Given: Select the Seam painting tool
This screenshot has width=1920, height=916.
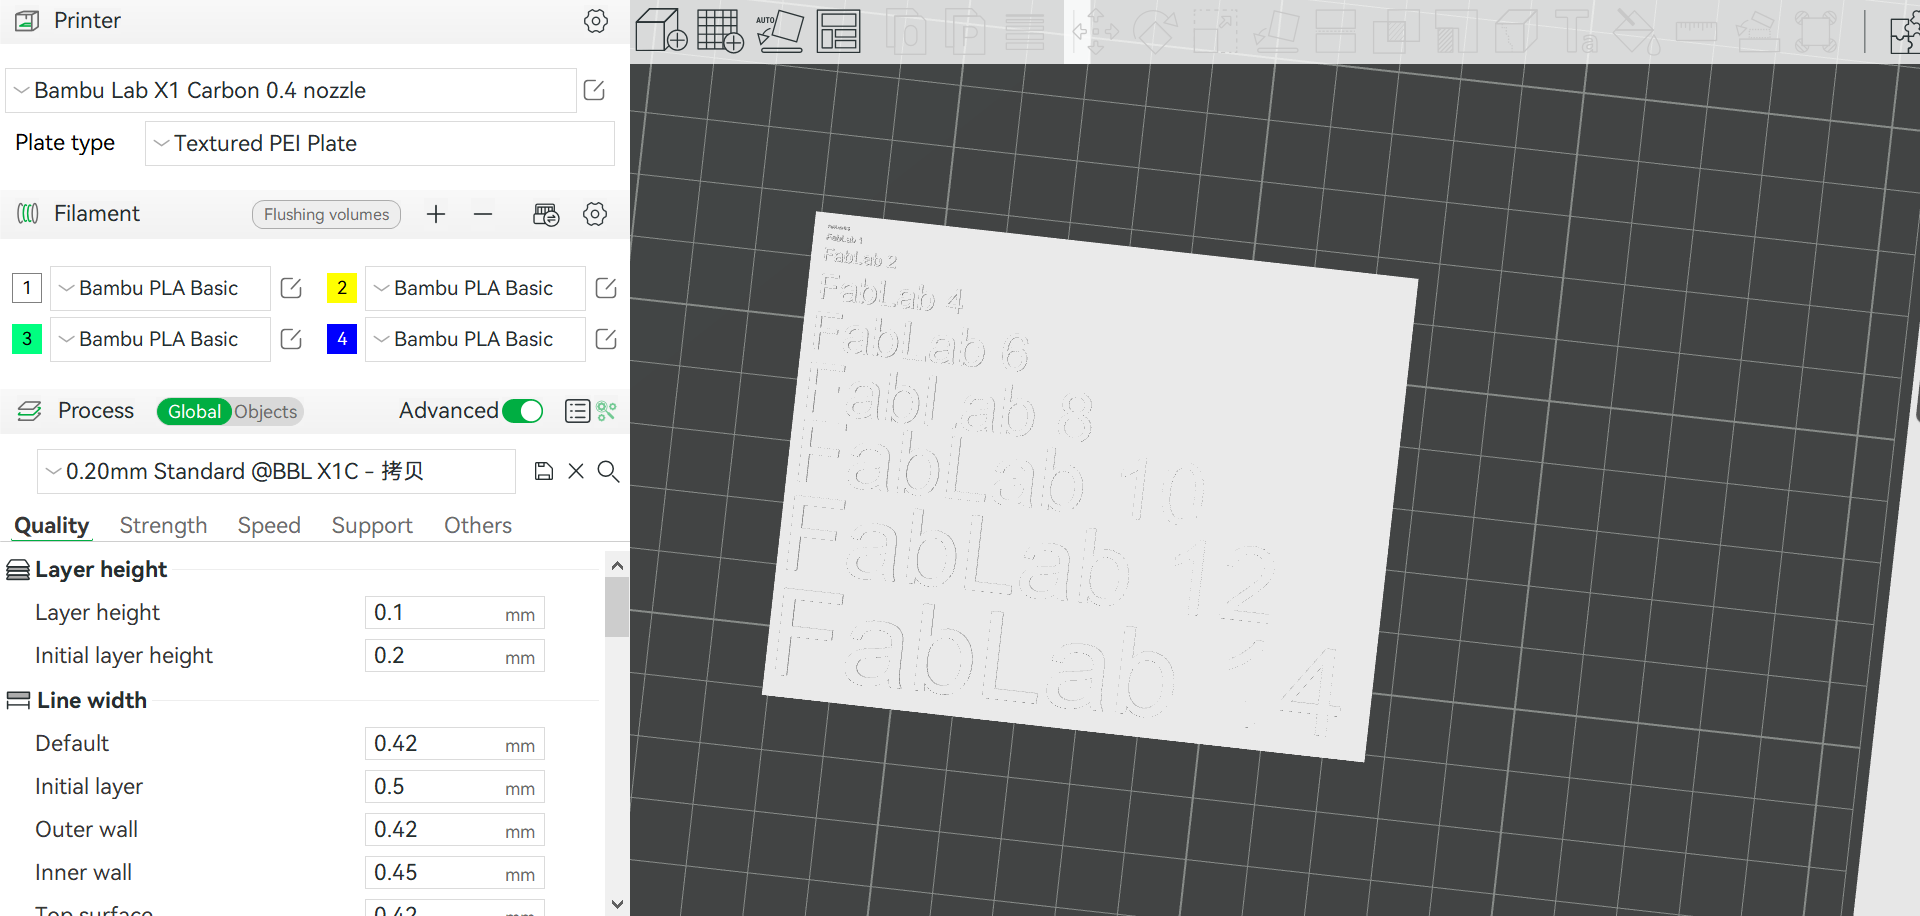Looking at the screenshot, I should [1516, 31].
